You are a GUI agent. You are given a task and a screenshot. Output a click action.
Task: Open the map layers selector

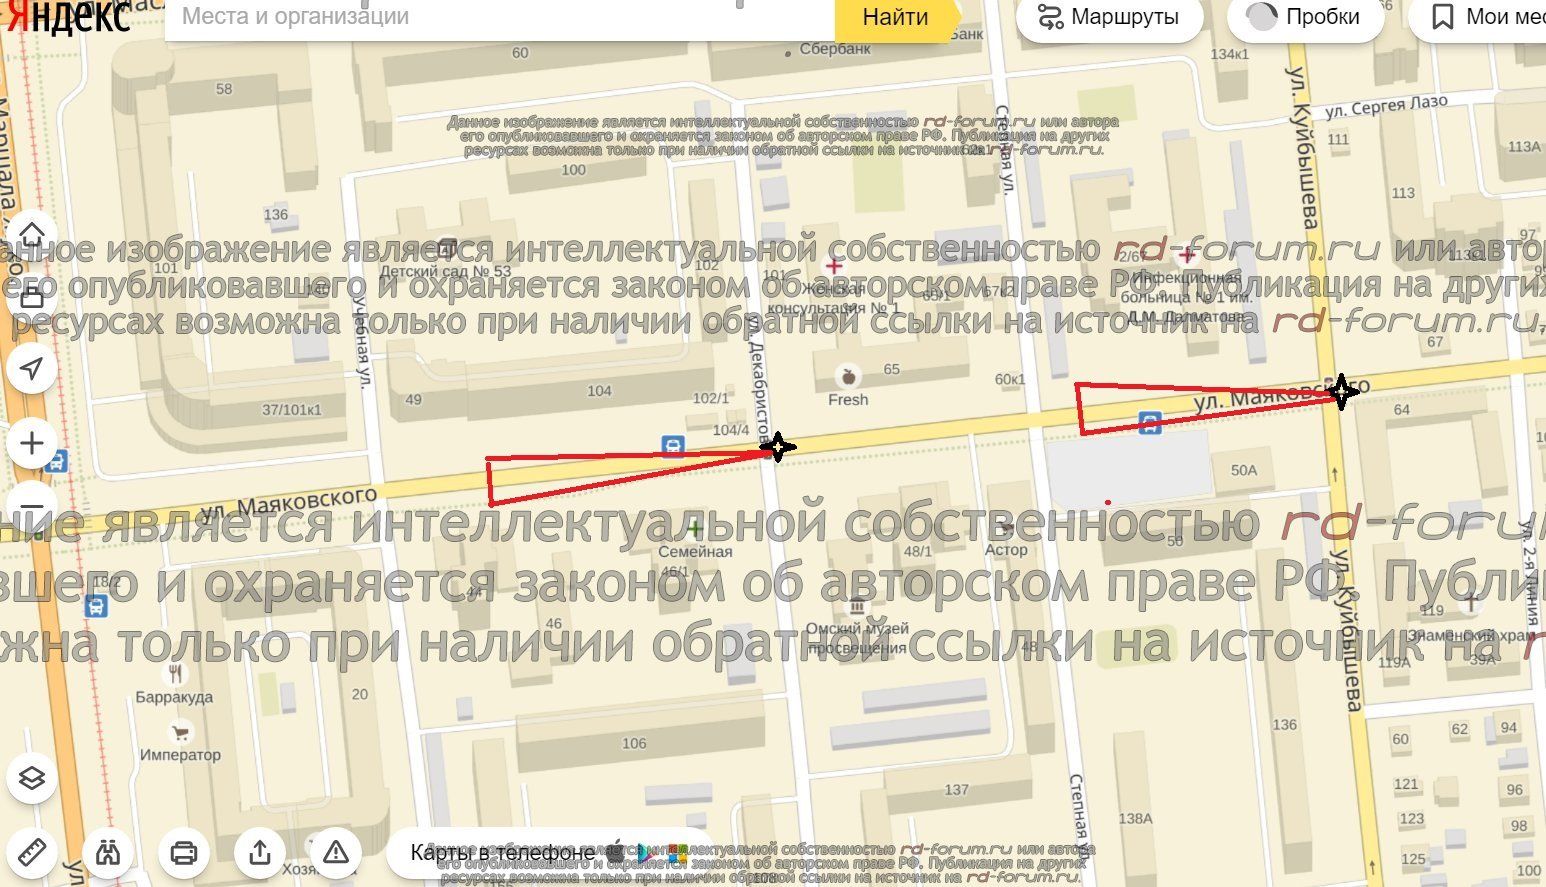point(32,777)
